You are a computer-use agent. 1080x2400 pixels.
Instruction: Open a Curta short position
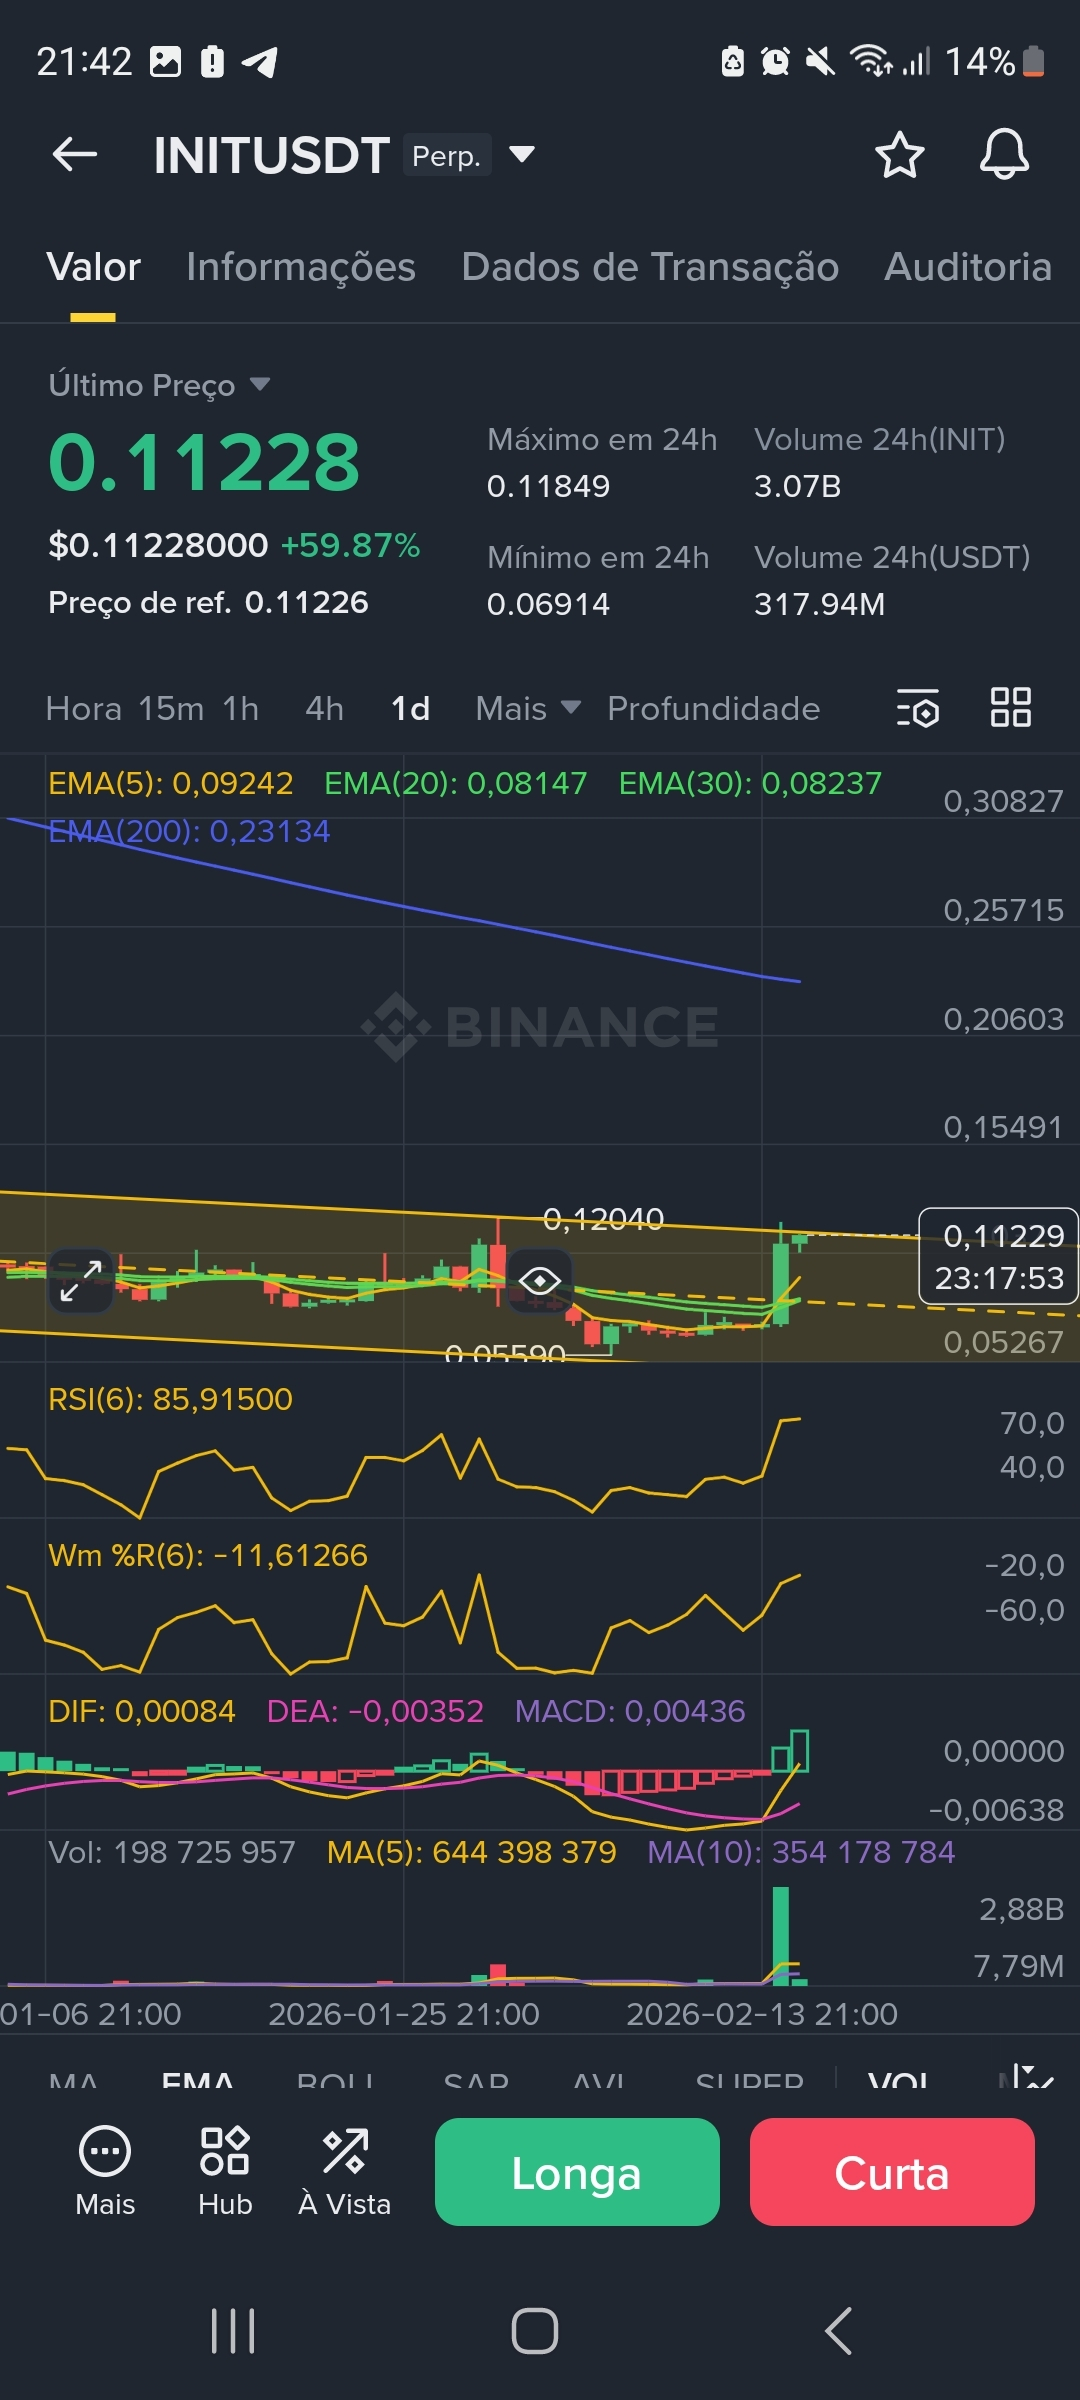(892, 2172)
